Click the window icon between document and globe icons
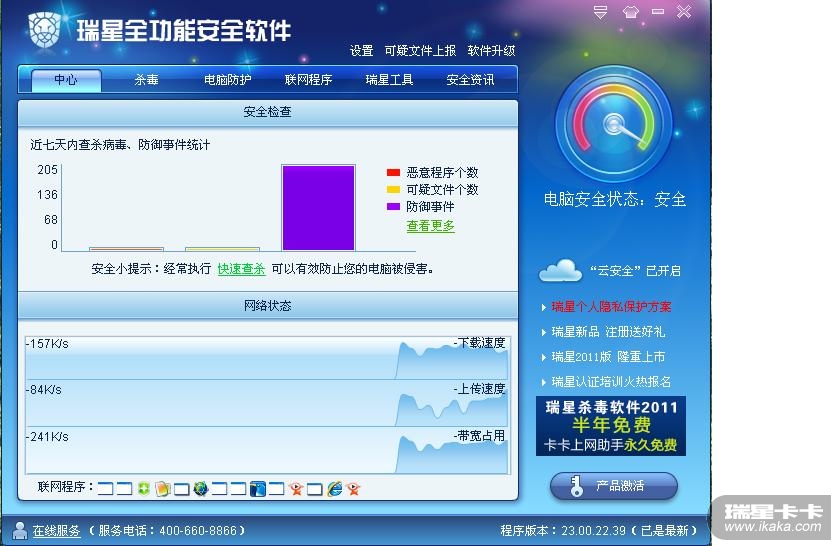 click(x=182, y=489)
